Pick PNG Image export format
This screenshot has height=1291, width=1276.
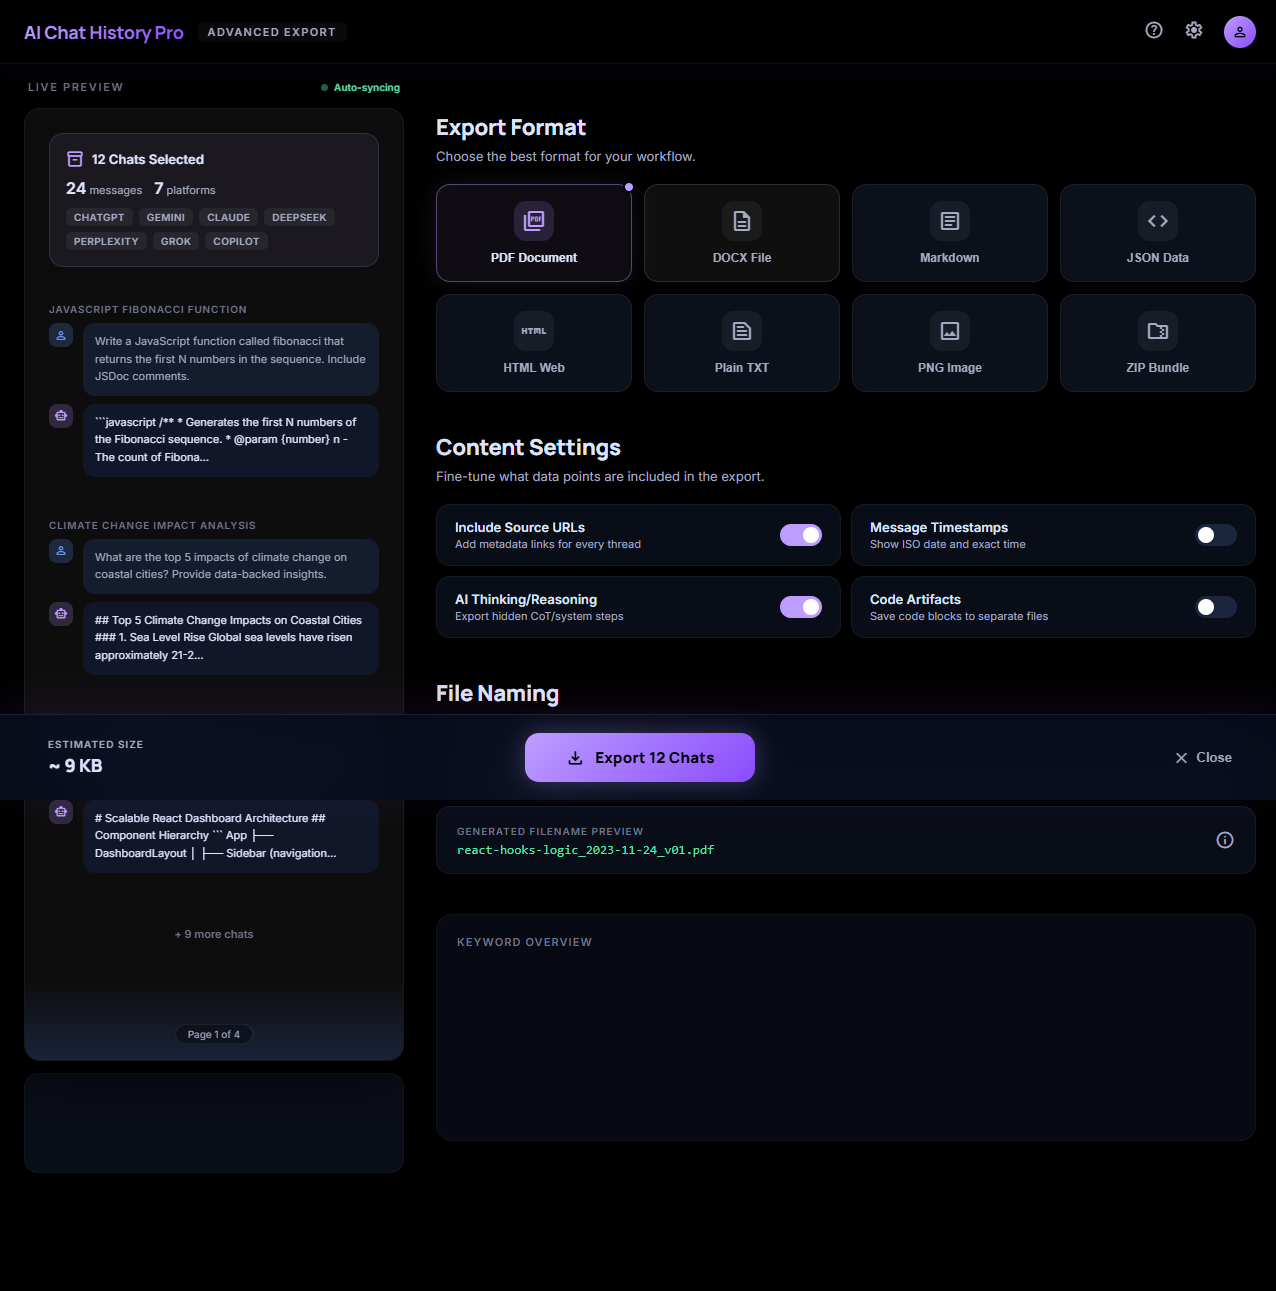click(950, 343)
